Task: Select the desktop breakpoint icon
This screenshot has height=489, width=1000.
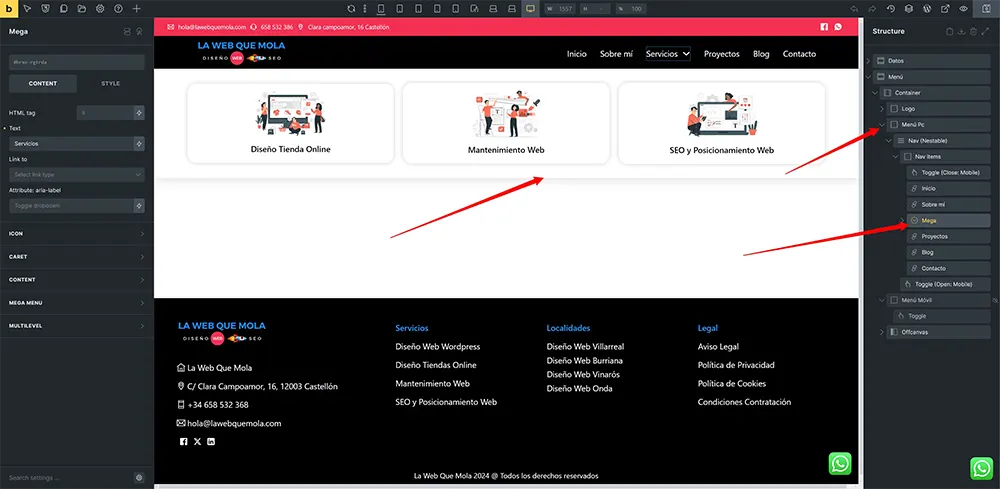Action: (530, 8)
